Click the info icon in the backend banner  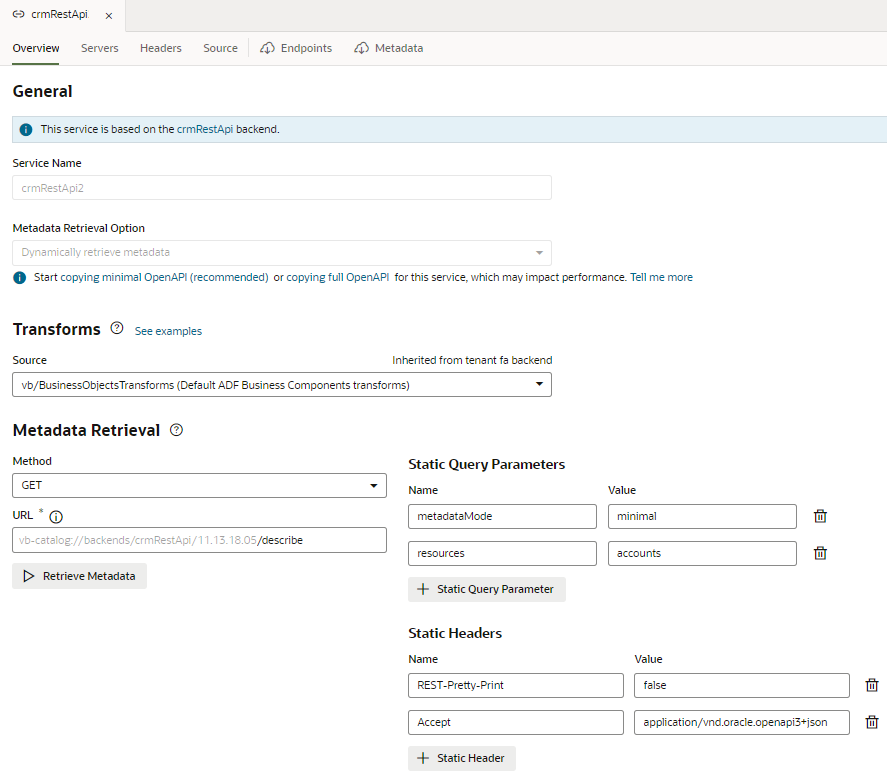pos(26,130)
